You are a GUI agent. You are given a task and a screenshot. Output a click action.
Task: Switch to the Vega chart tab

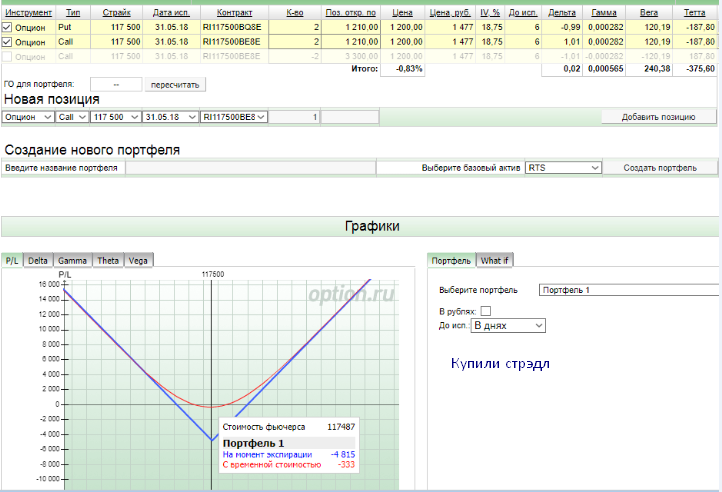click(138, 260)
